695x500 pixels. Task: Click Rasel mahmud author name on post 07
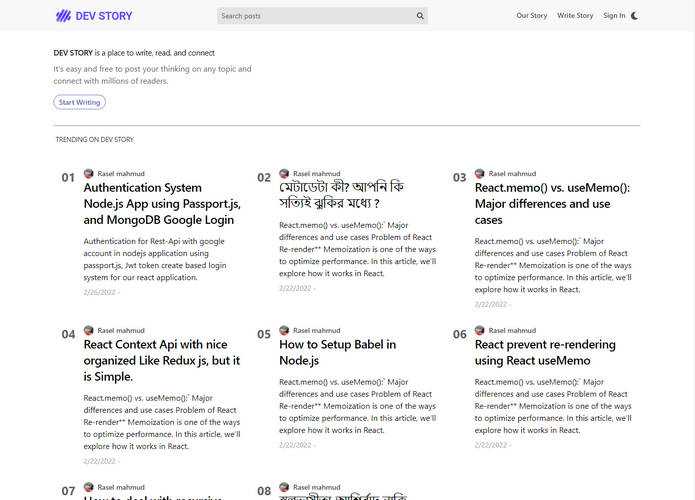click(x=121, y=487)
